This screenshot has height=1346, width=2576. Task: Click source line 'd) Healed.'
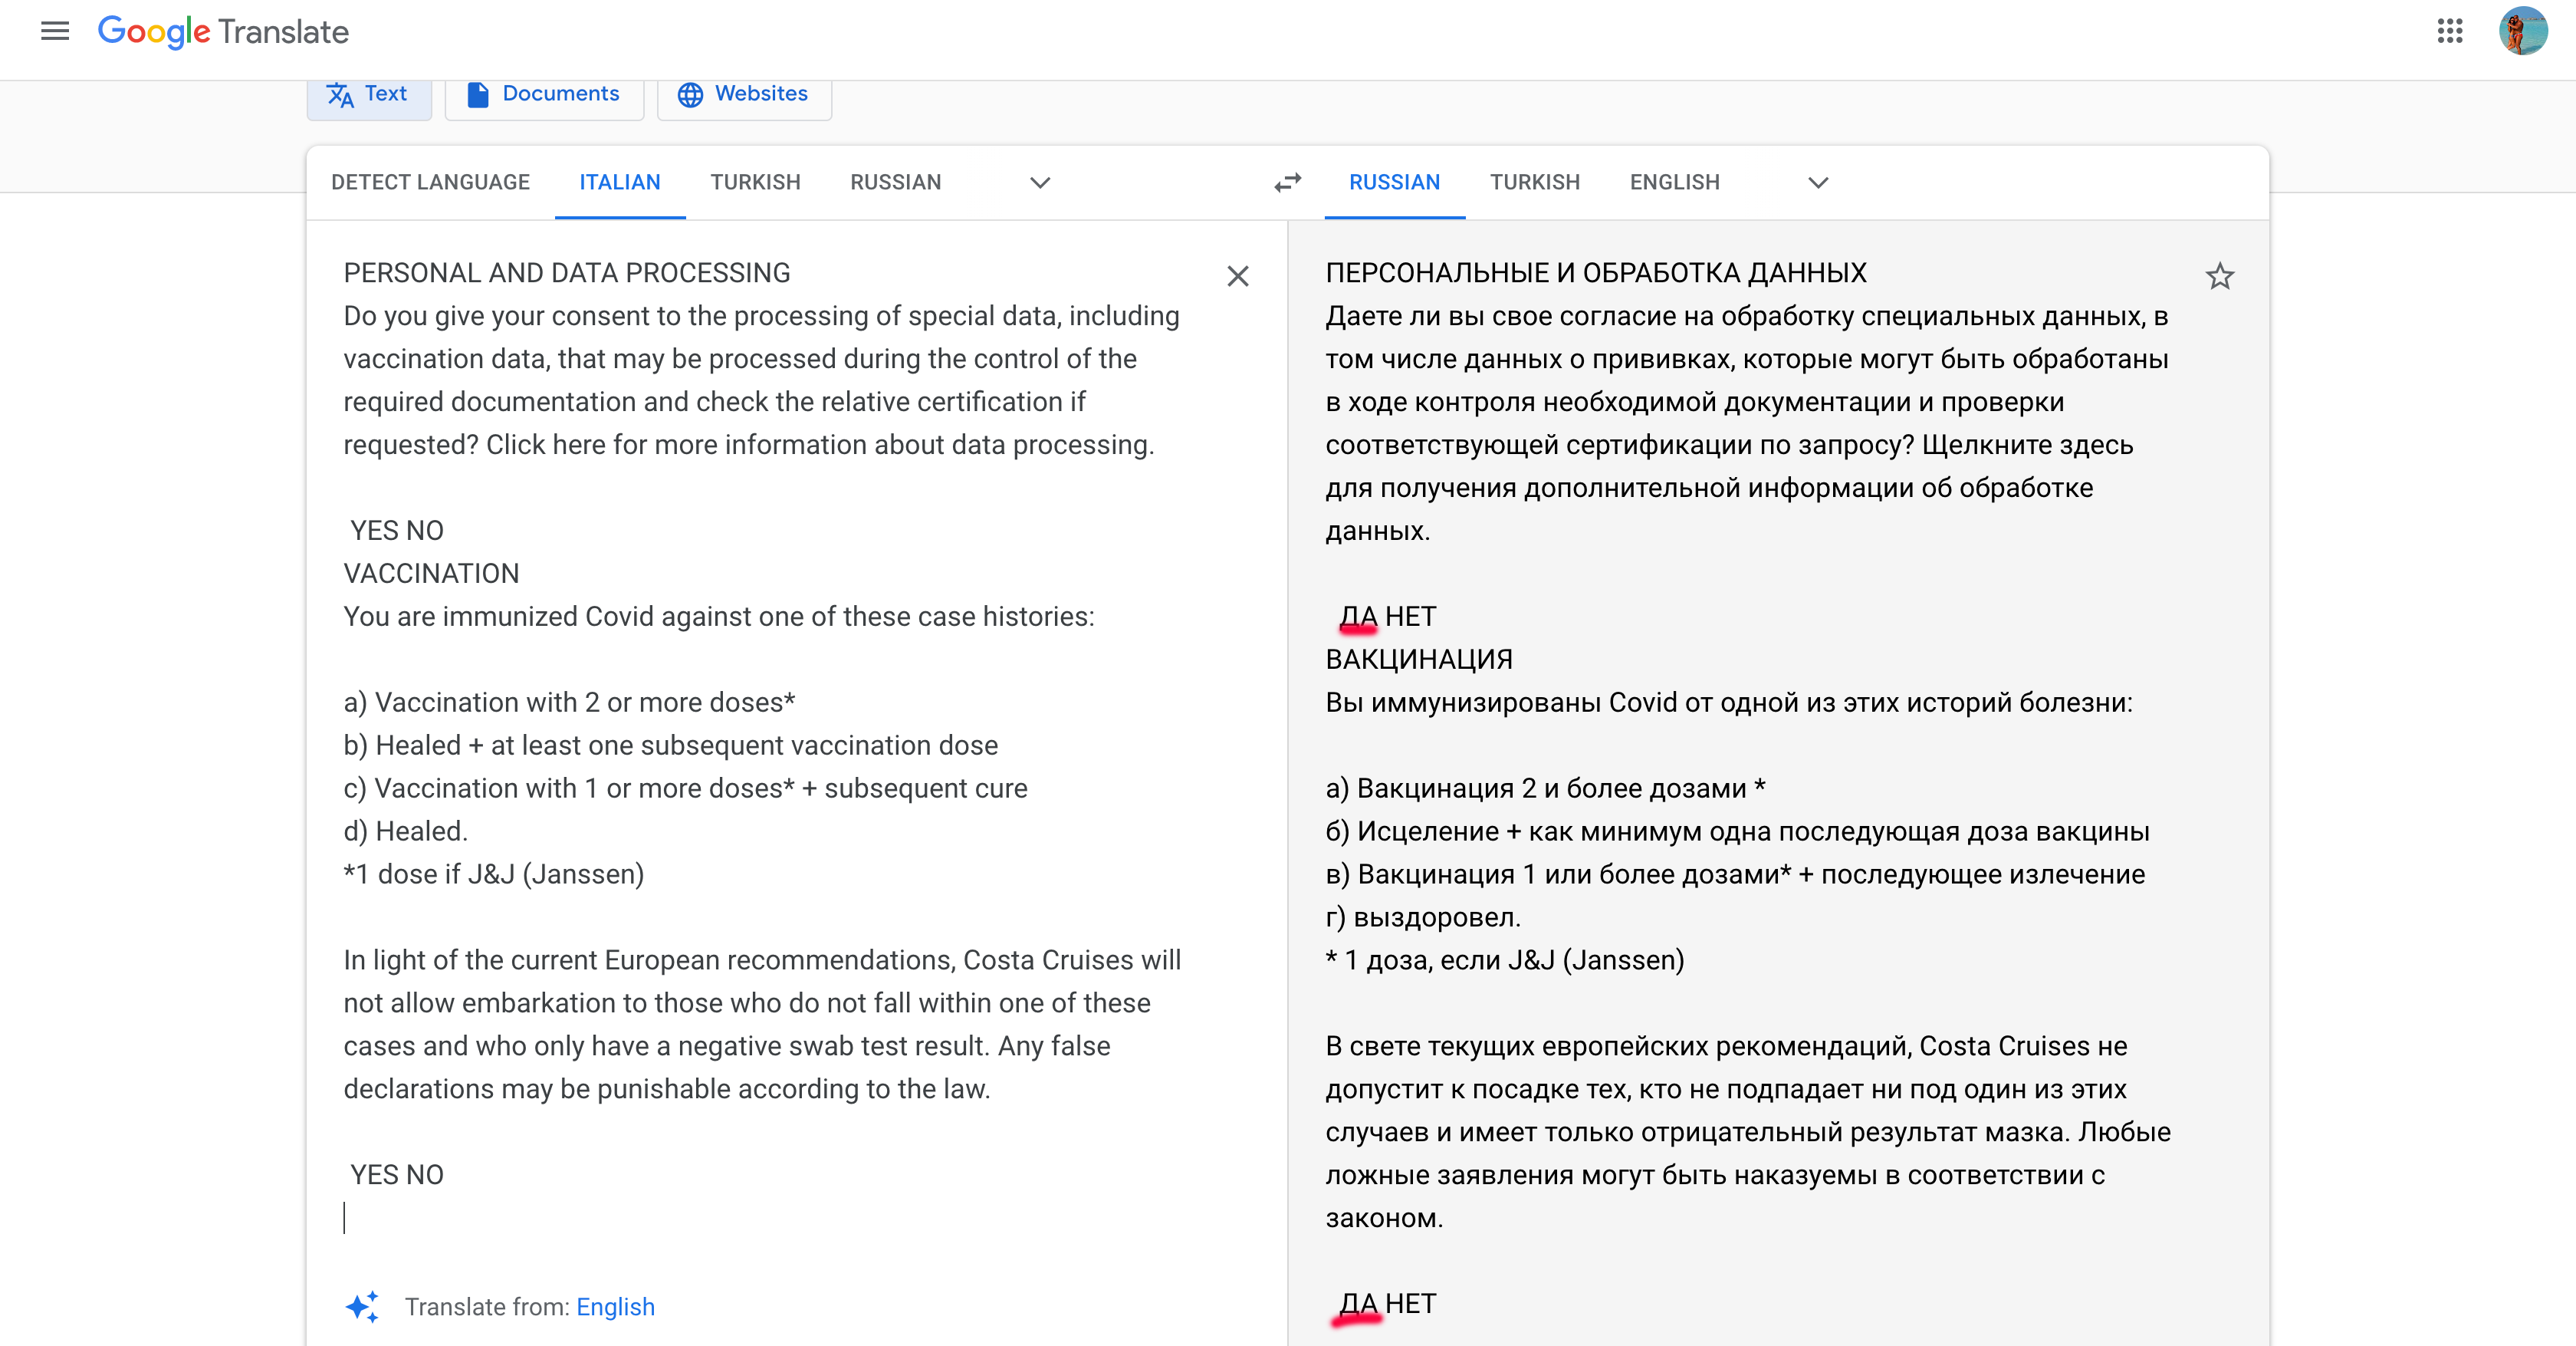pyautogui.click(x=405, y=831)
